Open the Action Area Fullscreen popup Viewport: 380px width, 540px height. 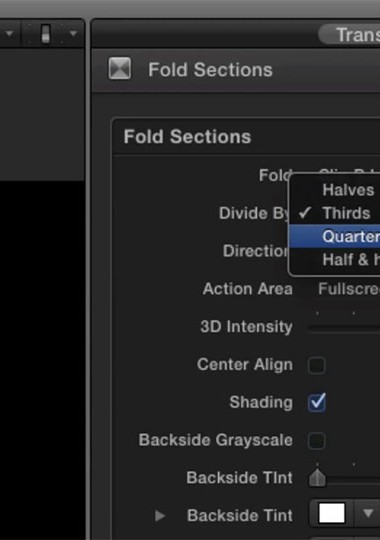[x=349, y=289]
